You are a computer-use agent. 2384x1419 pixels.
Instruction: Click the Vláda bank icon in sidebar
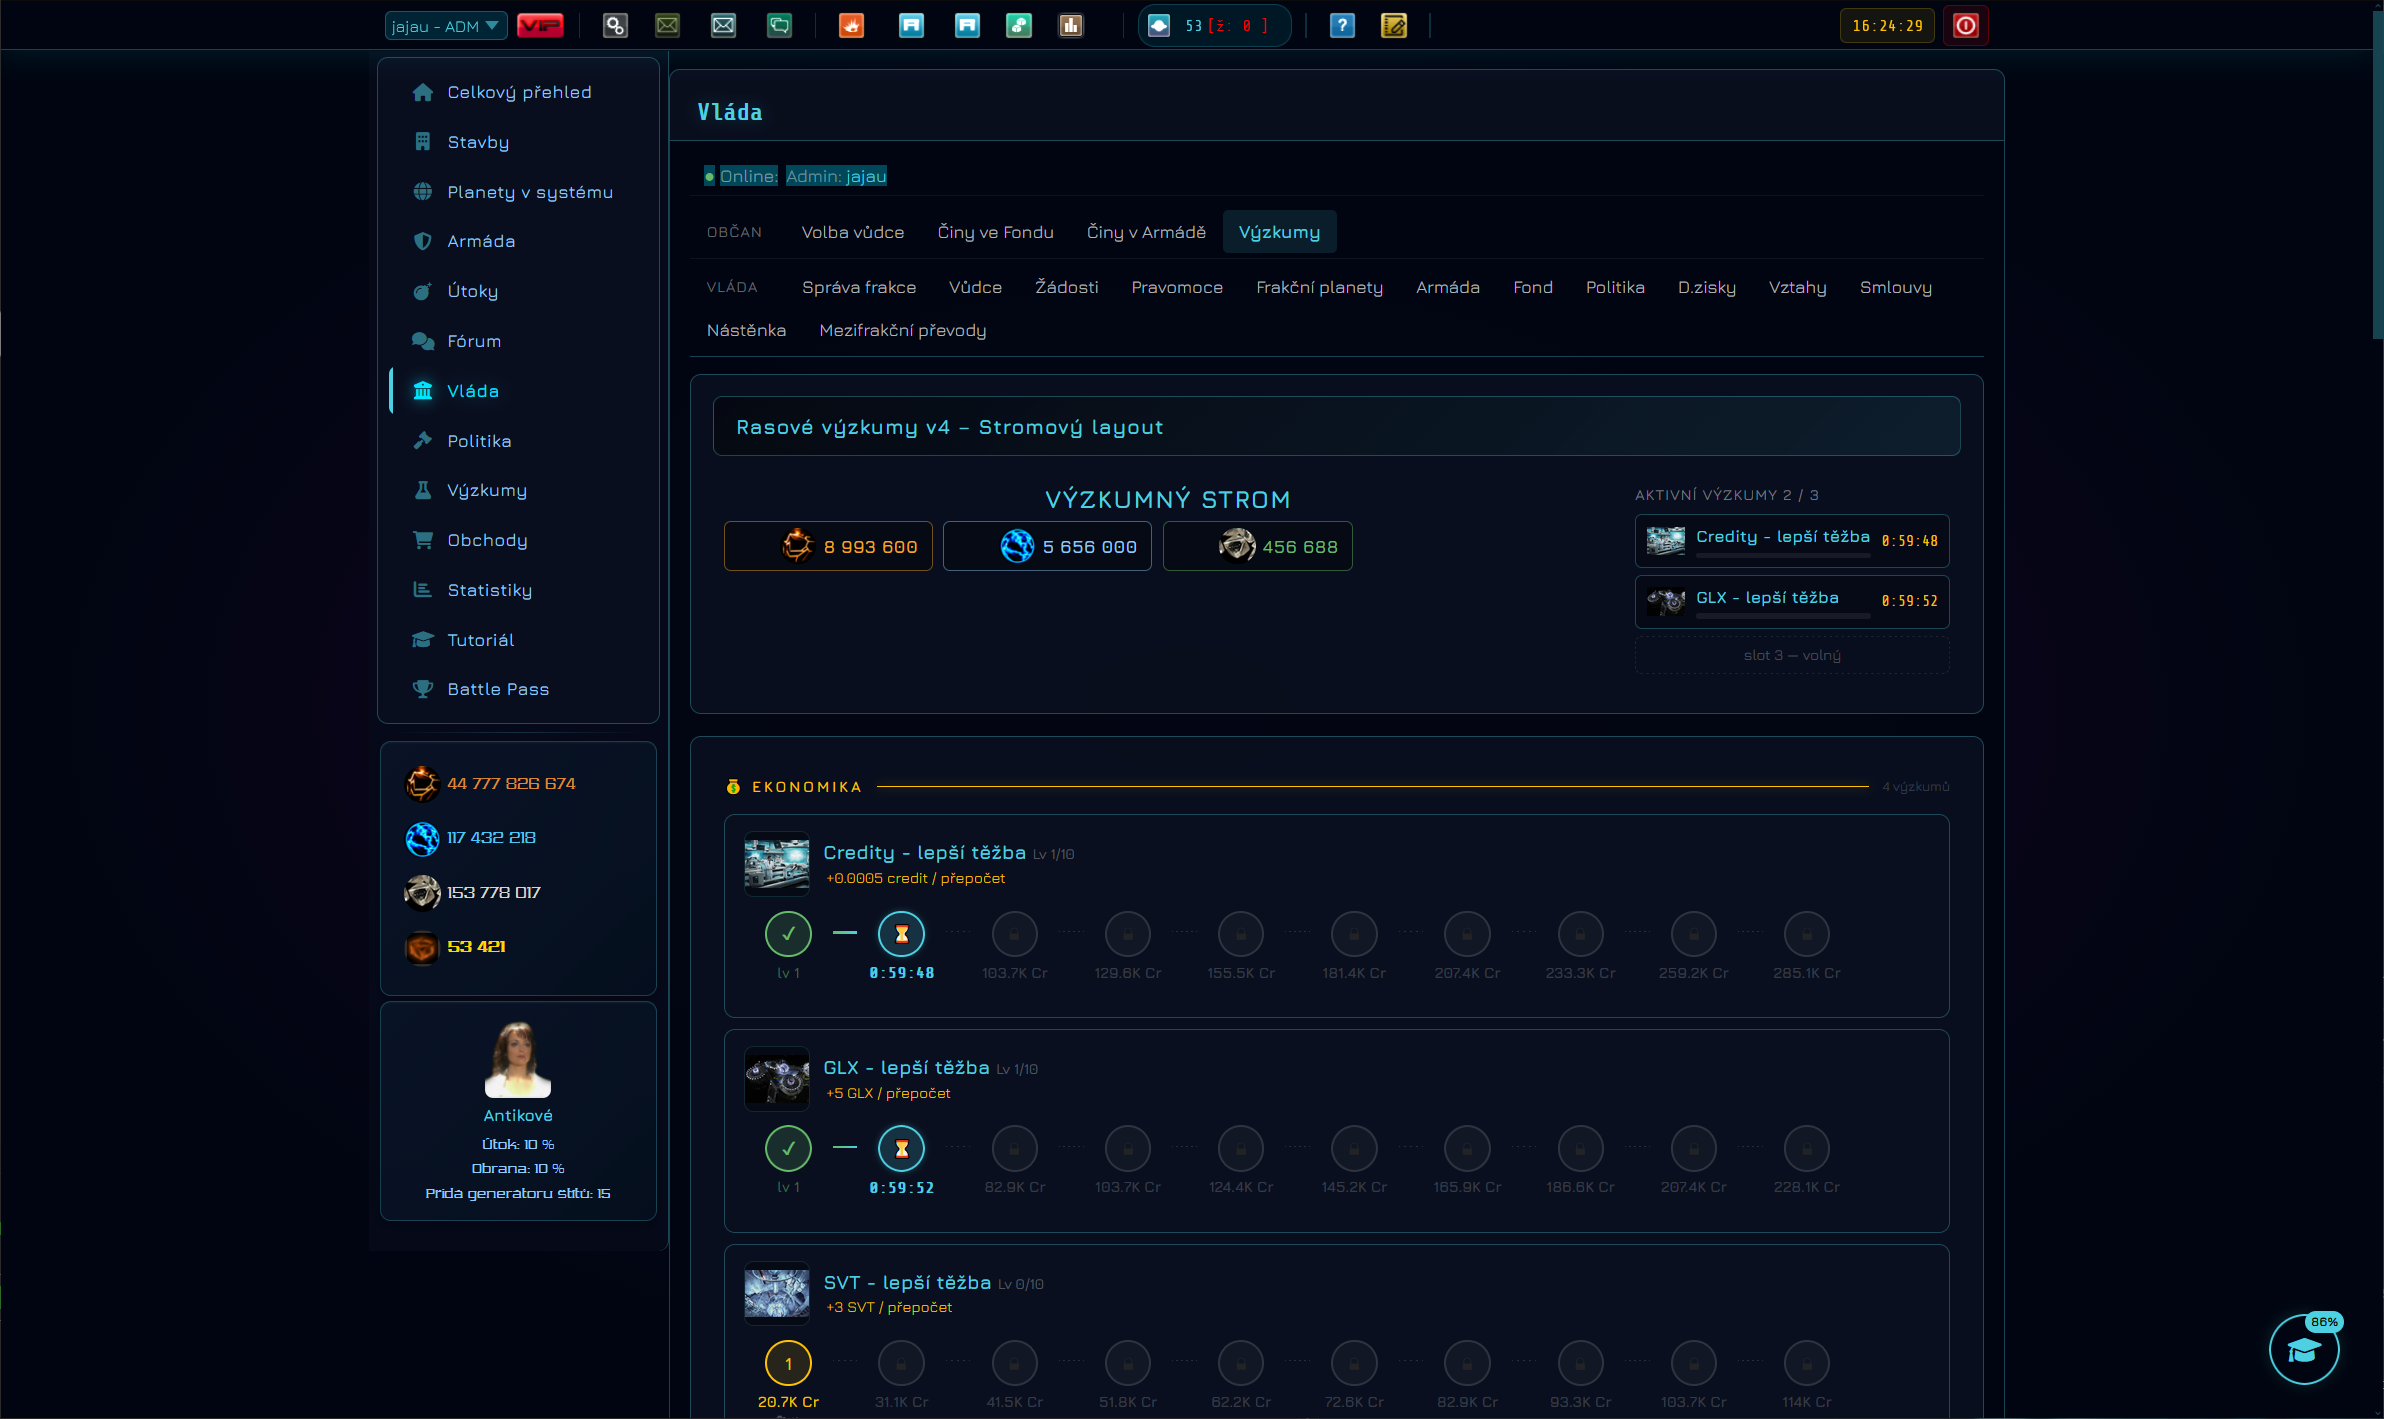(423, 391)
